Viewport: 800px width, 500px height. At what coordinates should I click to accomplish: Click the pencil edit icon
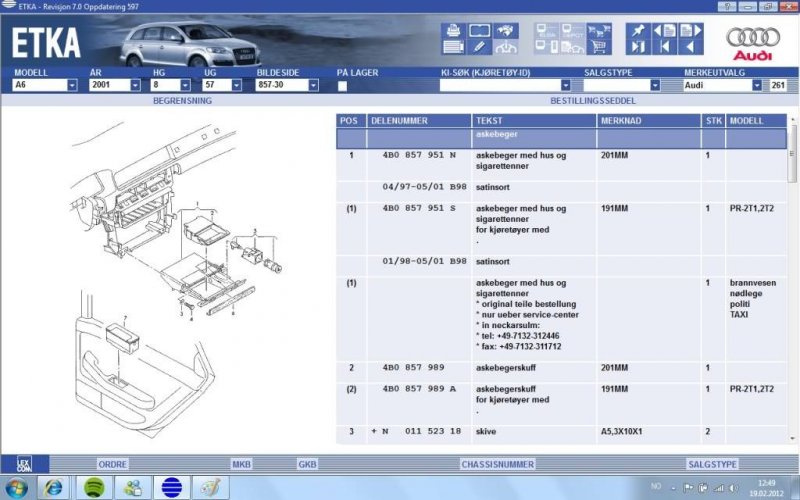click(x=479, y=46)
